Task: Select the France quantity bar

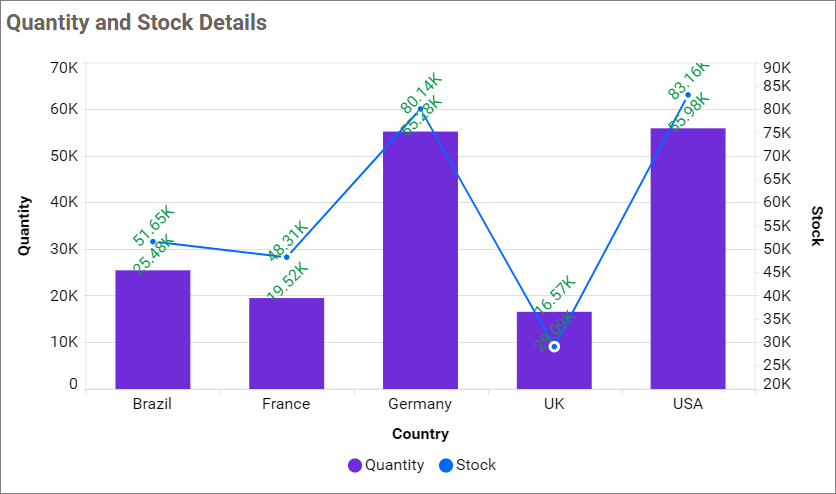Action: (287, 343)
